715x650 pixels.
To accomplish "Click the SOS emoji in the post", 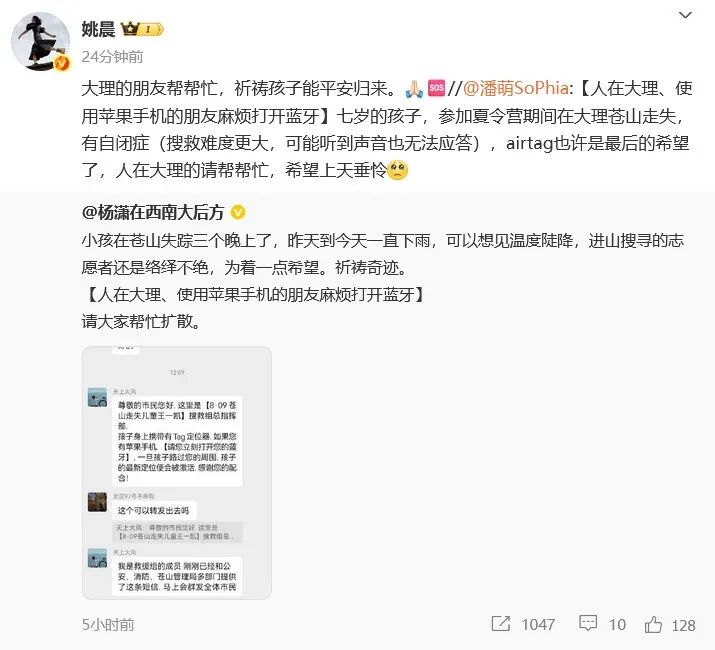I will [436, 88].
